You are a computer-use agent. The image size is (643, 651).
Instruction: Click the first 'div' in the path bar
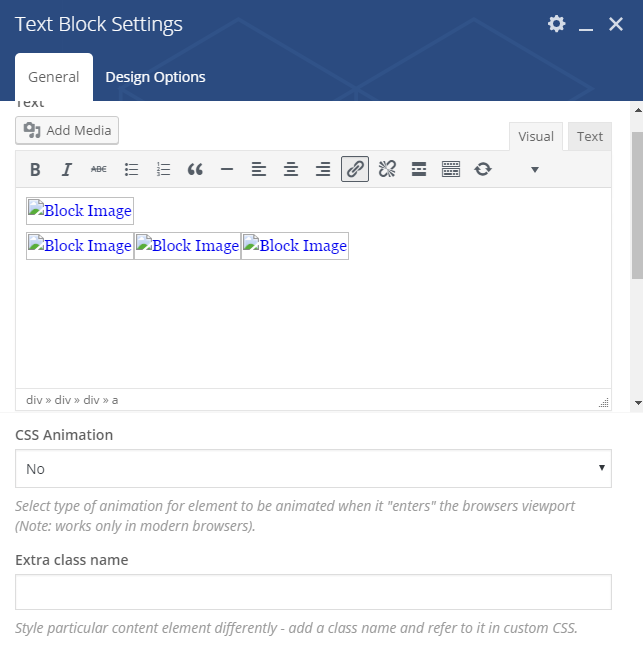tap(34, 400)
